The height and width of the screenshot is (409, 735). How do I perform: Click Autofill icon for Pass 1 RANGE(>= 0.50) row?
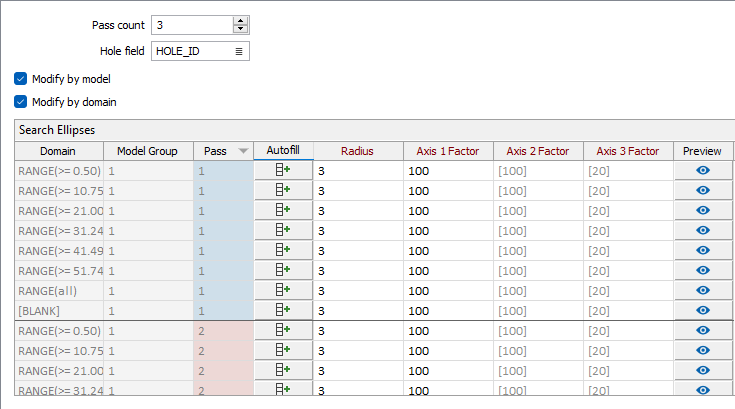[283, 170]
